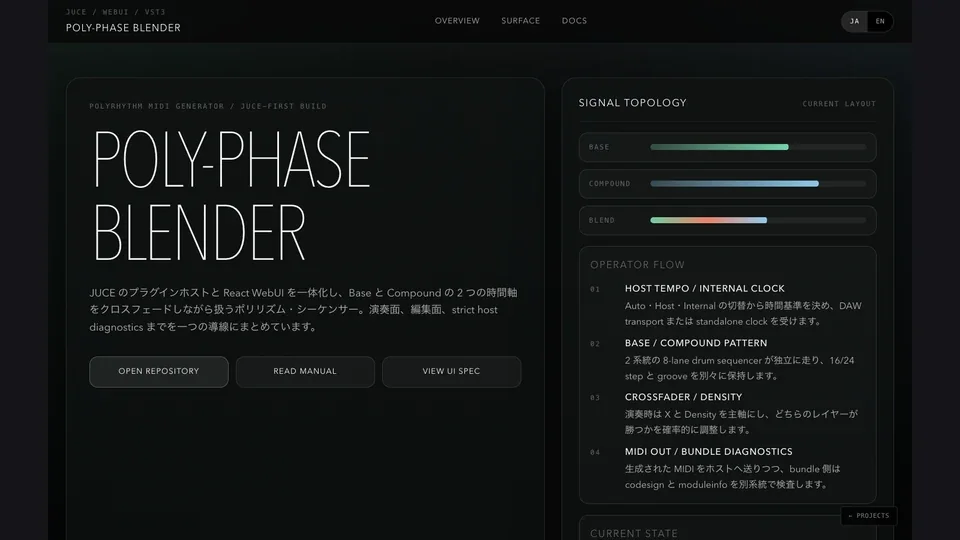The width and height of the screenshot is (960, 540).
Task: Click step number 04 in Operator Flow
Action: 595,452
